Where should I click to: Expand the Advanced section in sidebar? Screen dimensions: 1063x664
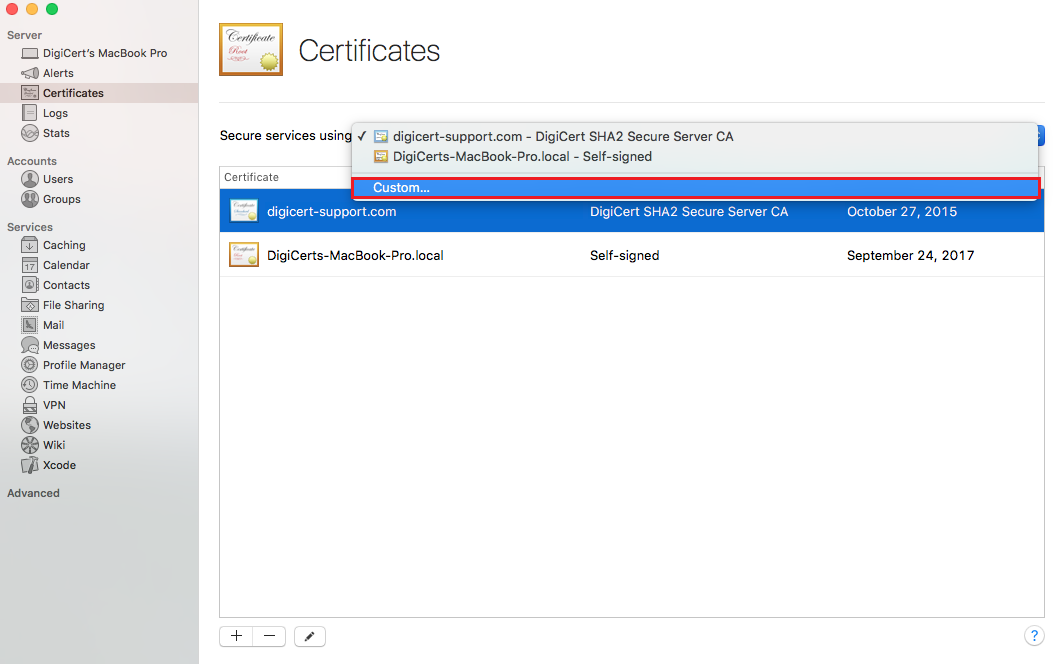[x=33, y=493]
